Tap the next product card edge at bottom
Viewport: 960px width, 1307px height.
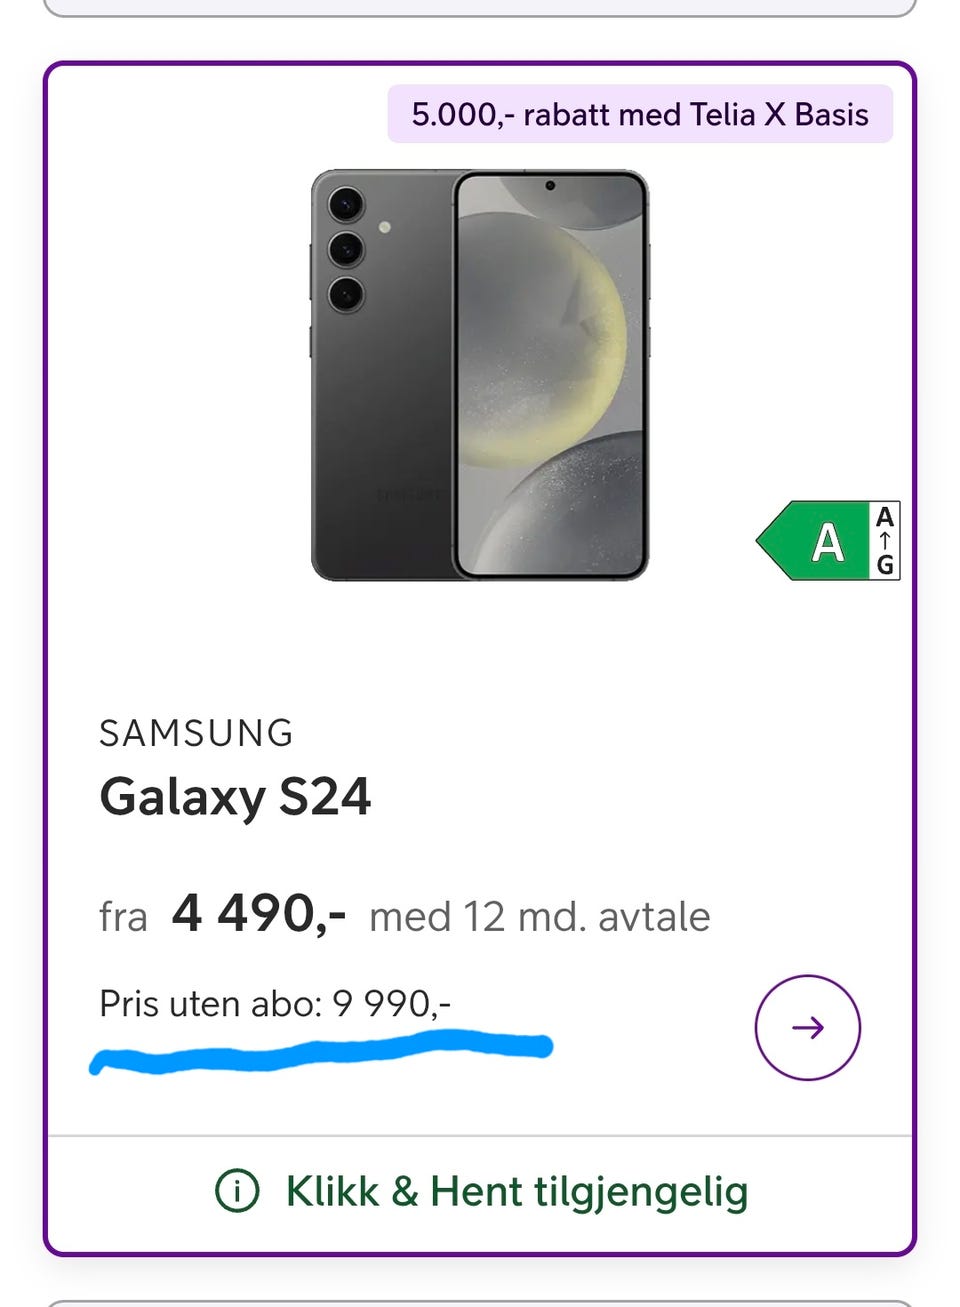pos(480,1302)
